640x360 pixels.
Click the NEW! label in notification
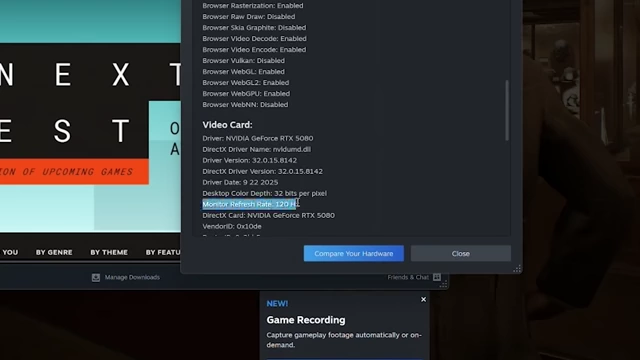[277, 304]
